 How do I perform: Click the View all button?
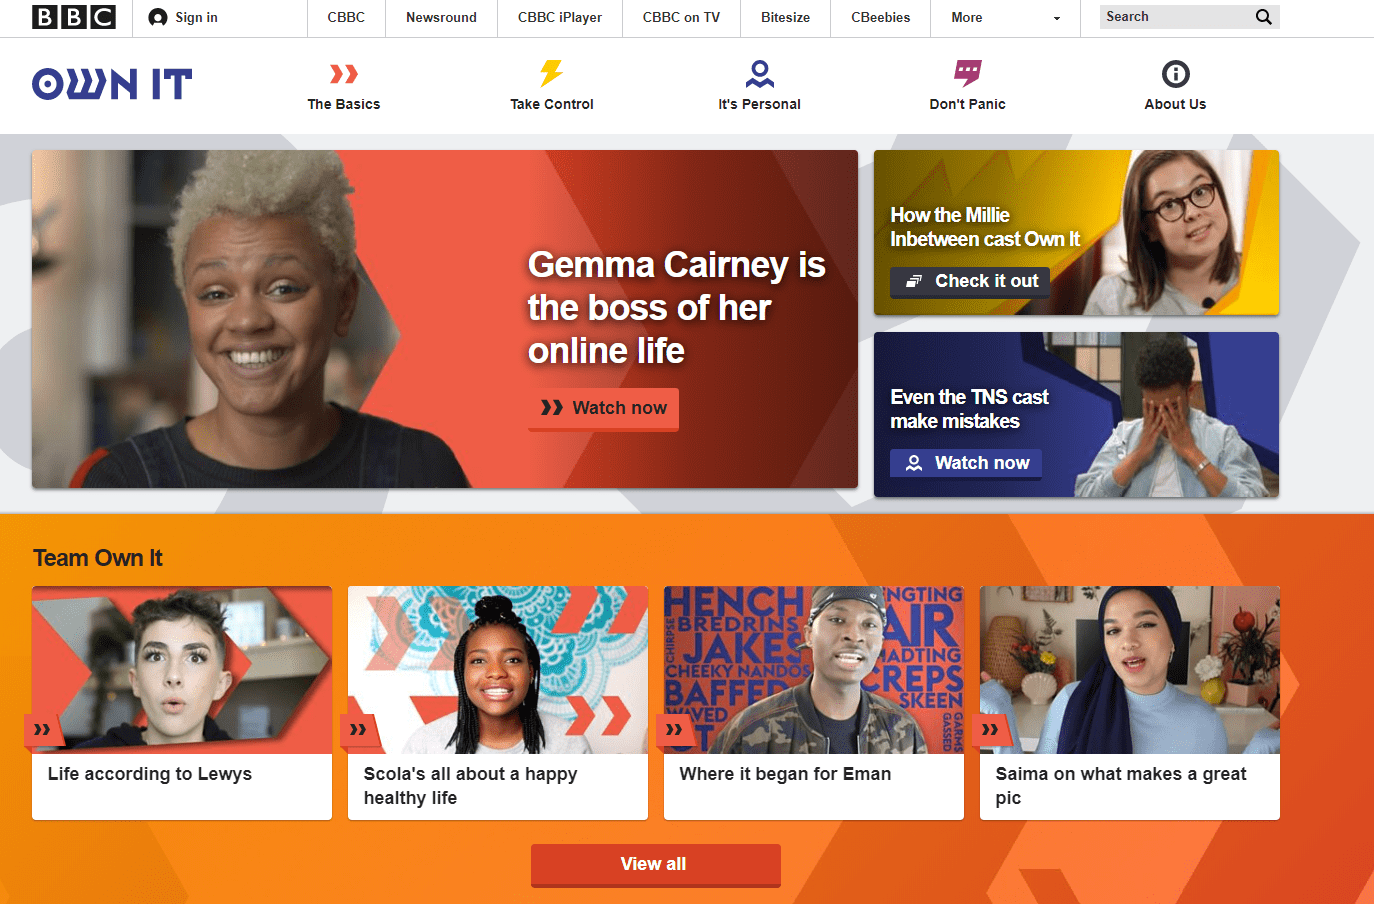coord(655,865)
